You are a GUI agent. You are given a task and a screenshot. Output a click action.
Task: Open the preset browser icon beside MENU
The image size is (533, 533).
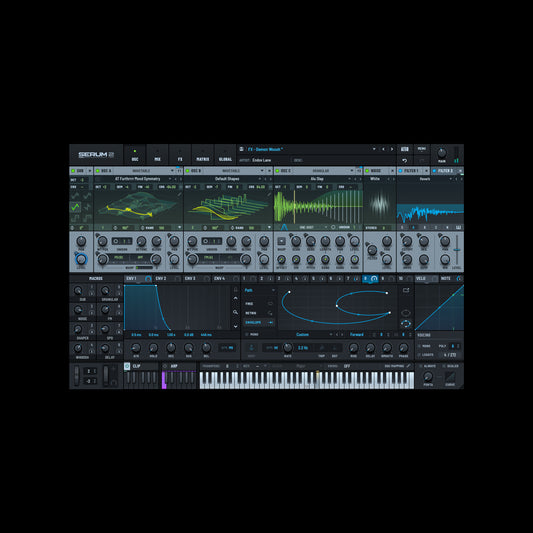405,149
